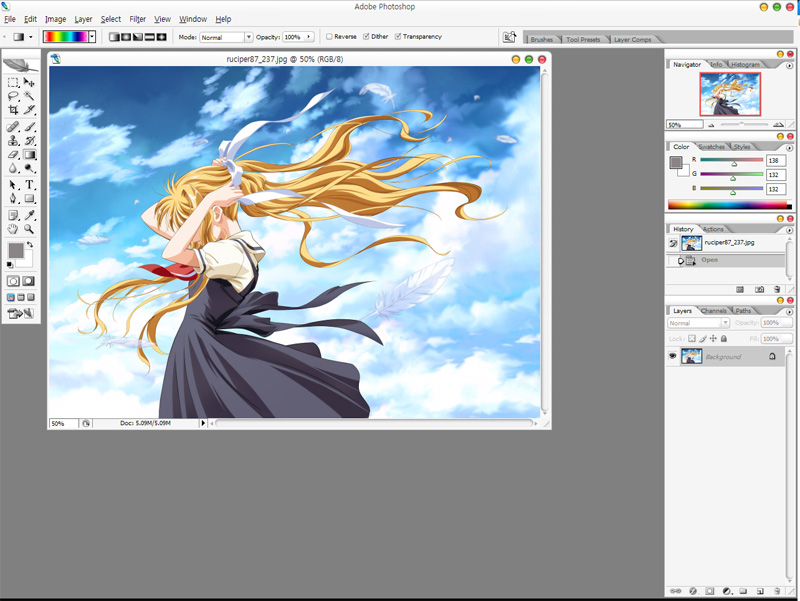800x601 pixels.
Task: Open the Layers panel options menu
Action: (x=789, y=312)
